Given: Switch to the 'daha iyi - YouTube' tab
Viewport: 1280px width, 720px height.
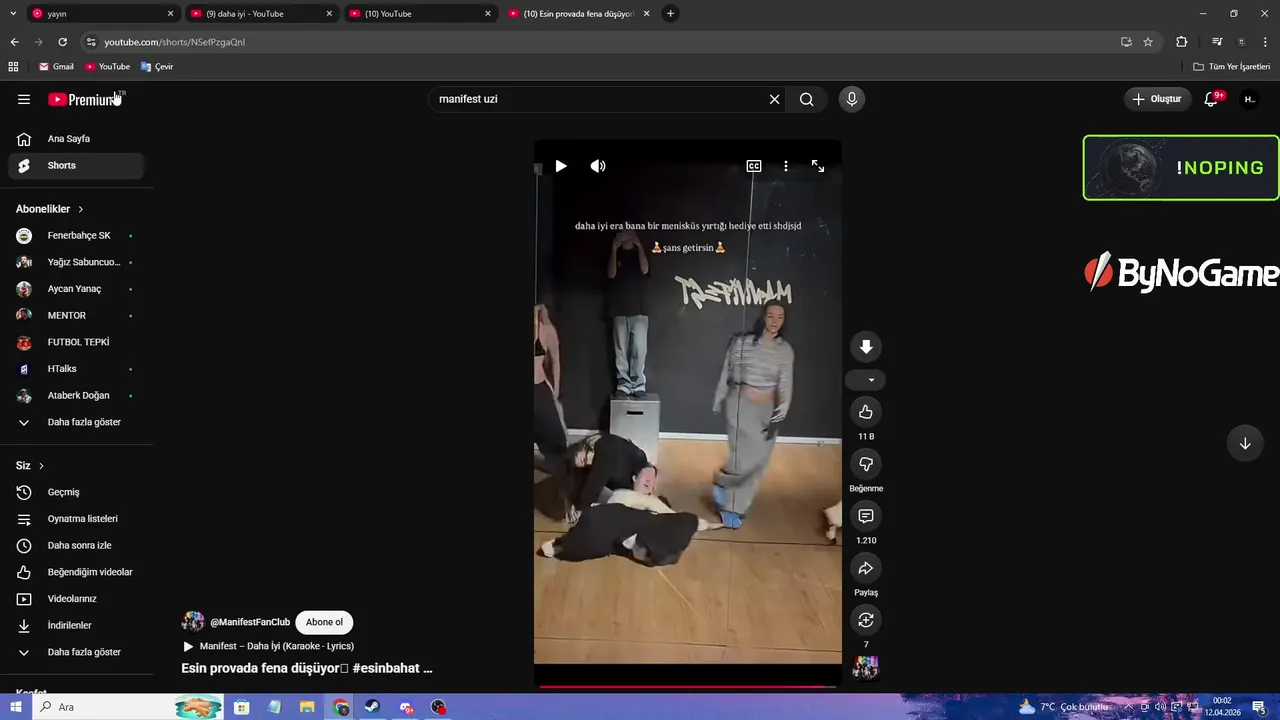Looking at the screenshot, I should [x=261, y=14].
